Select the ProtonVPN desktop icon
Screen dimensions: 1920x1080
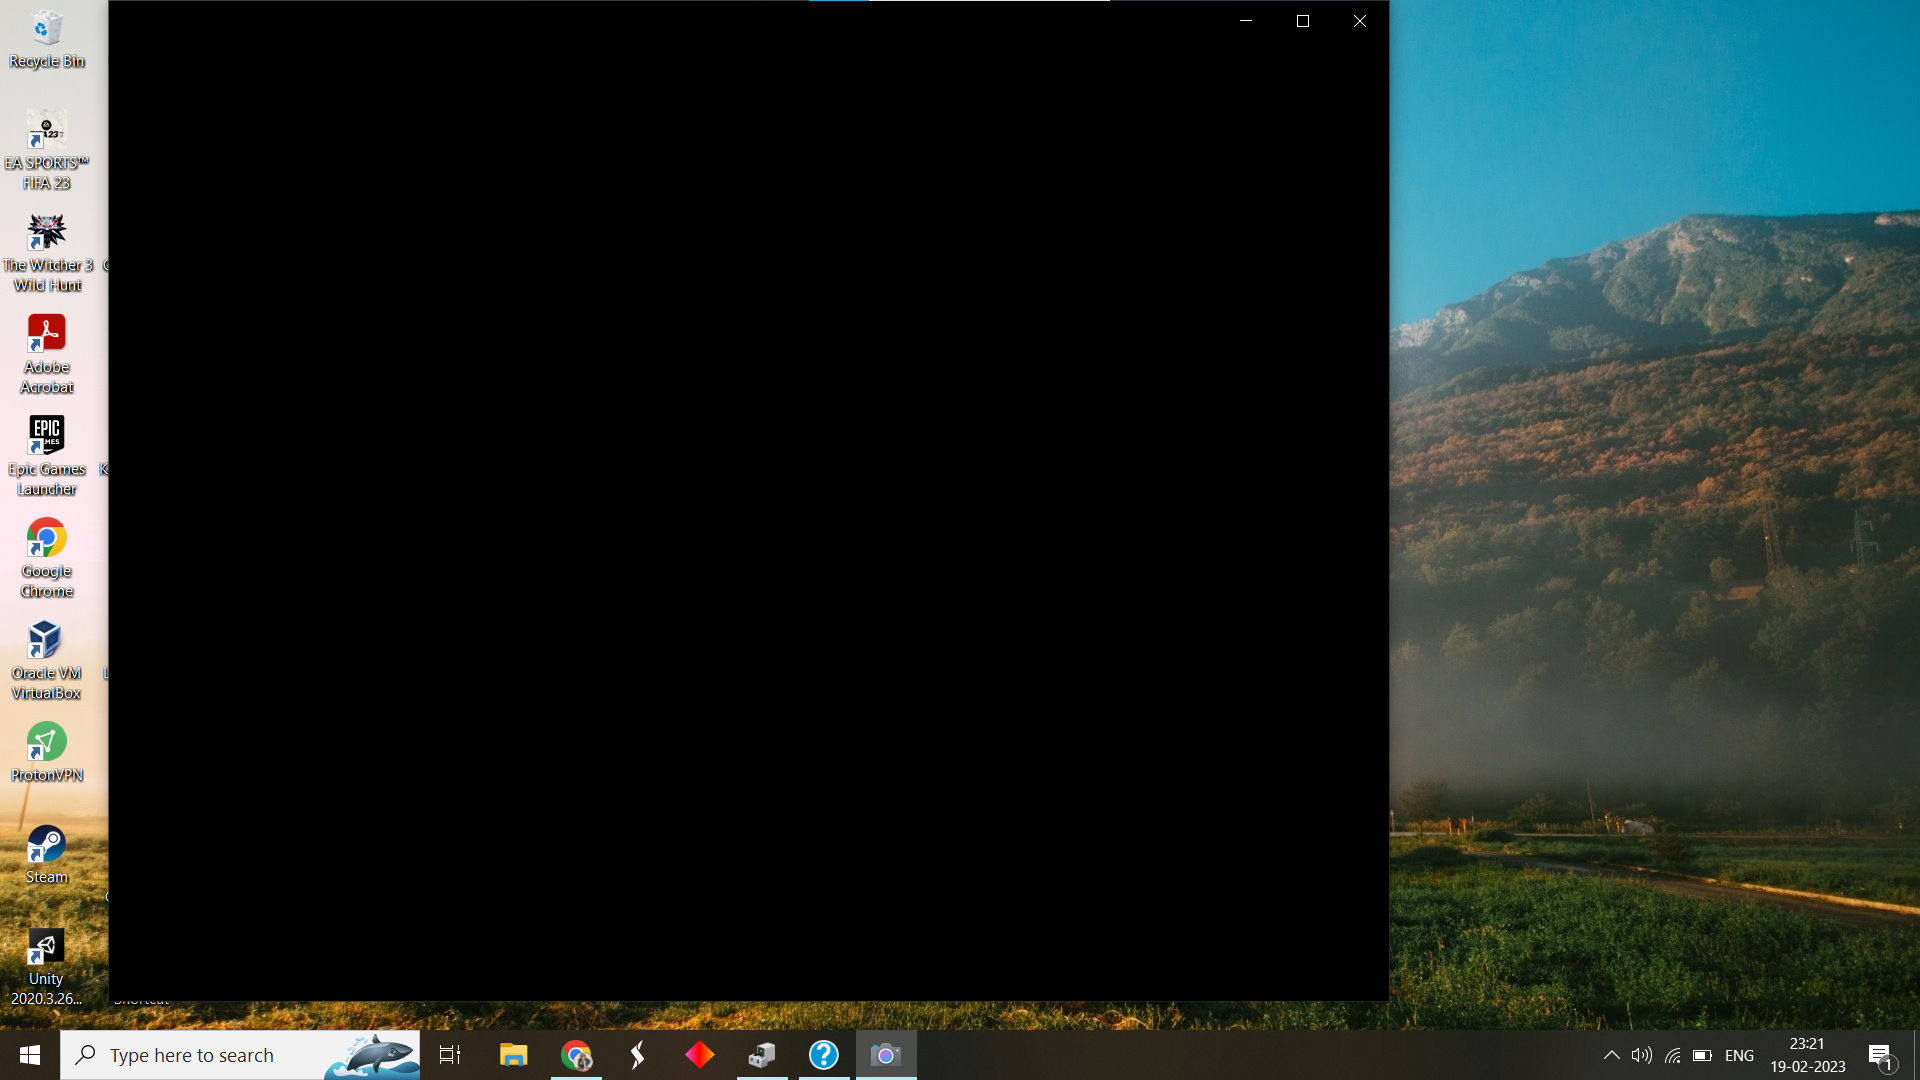[x=46, y=752]
